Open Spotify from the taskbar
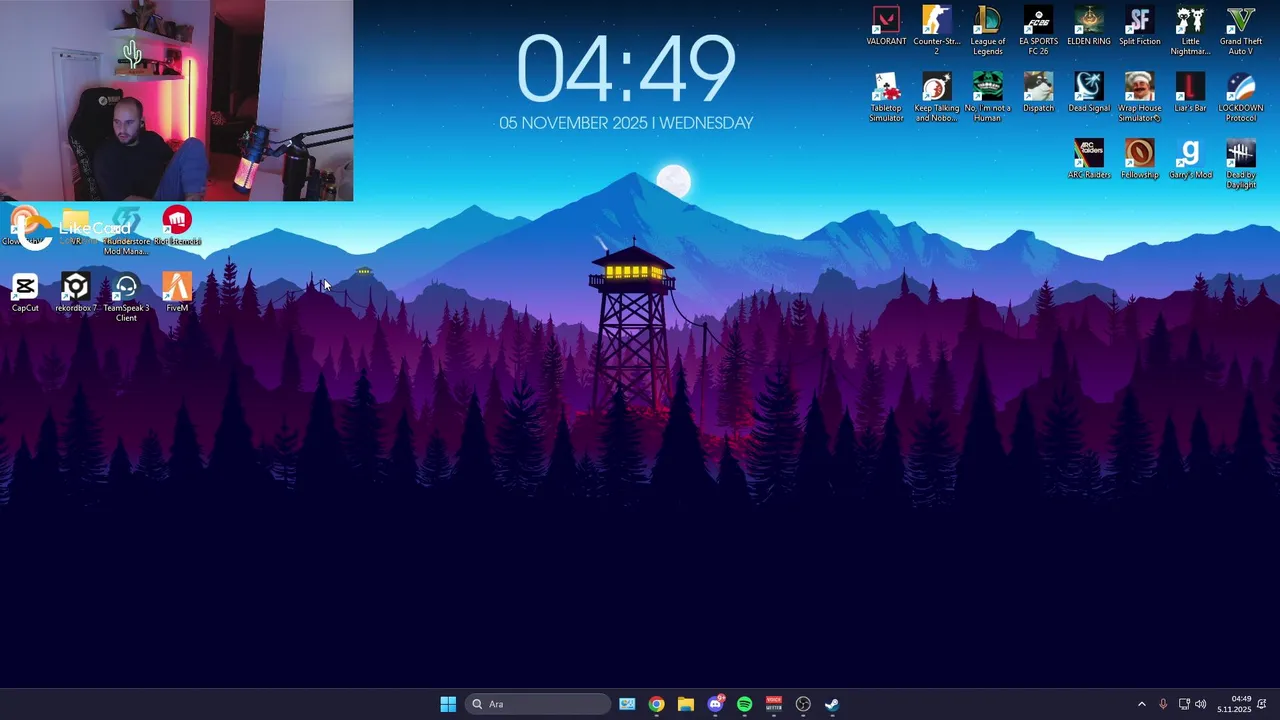Screen dimensions: 1280x720 [x=744, y=704]
